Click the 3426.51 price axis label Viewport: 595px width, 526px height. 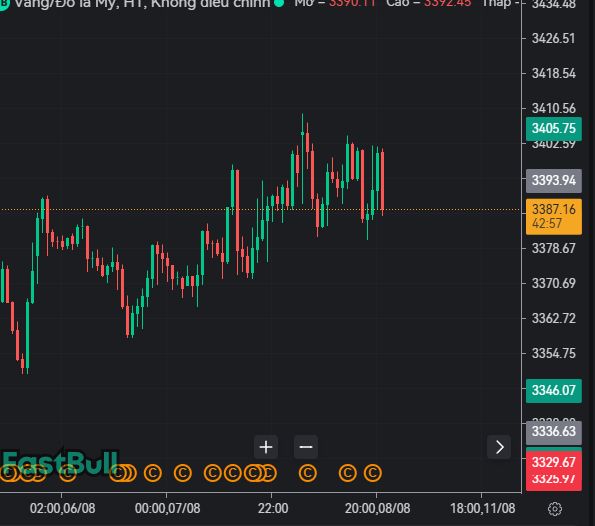pyautogui.click(x=554, y=39)
